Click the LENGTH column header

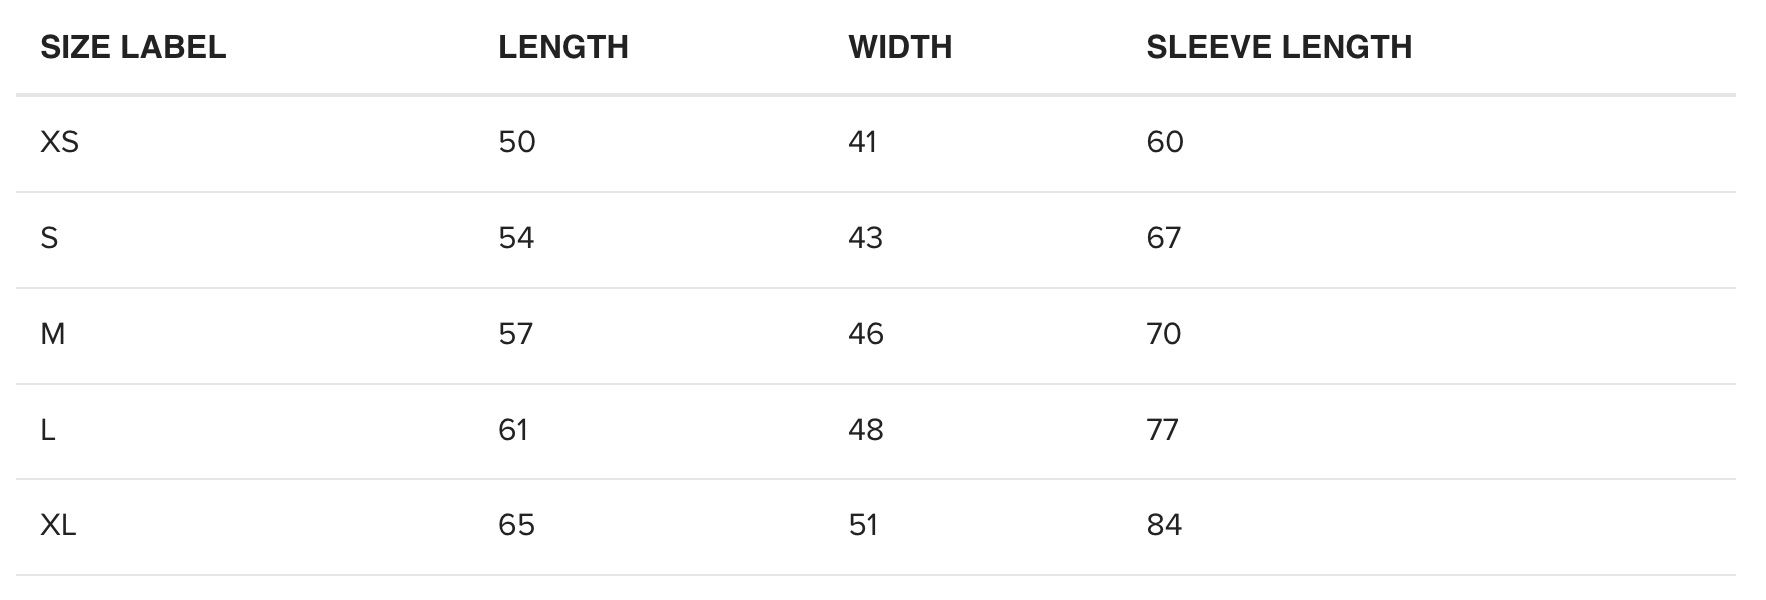[563, 47]
